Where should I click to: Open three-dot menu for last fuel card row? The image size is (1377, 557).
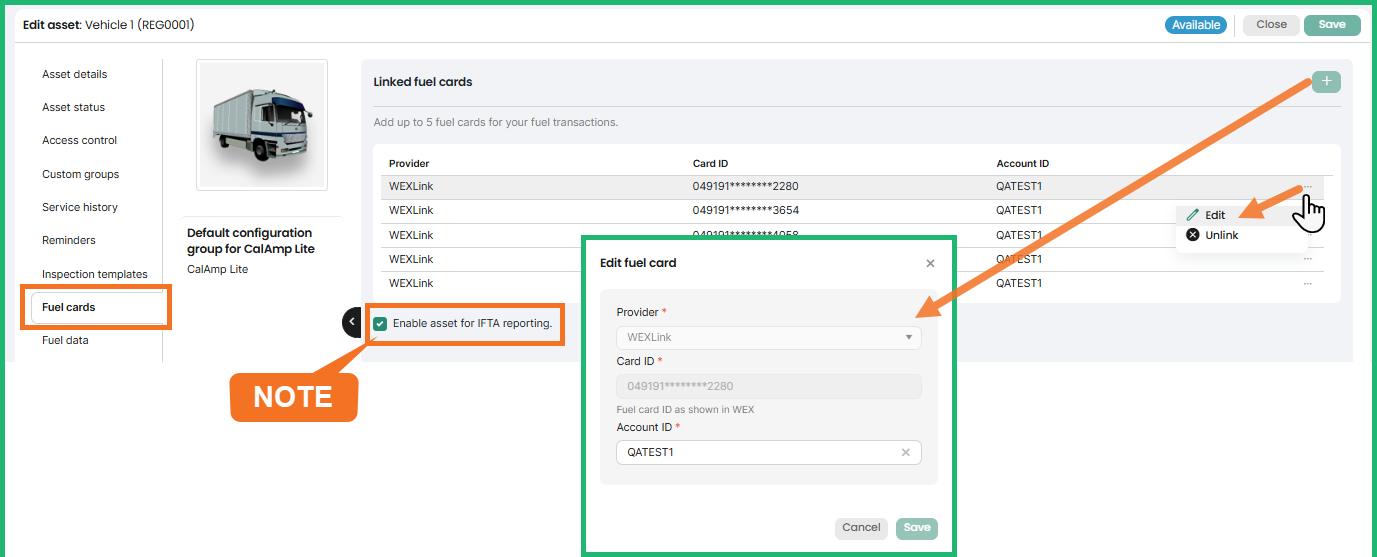point(1307,284)
